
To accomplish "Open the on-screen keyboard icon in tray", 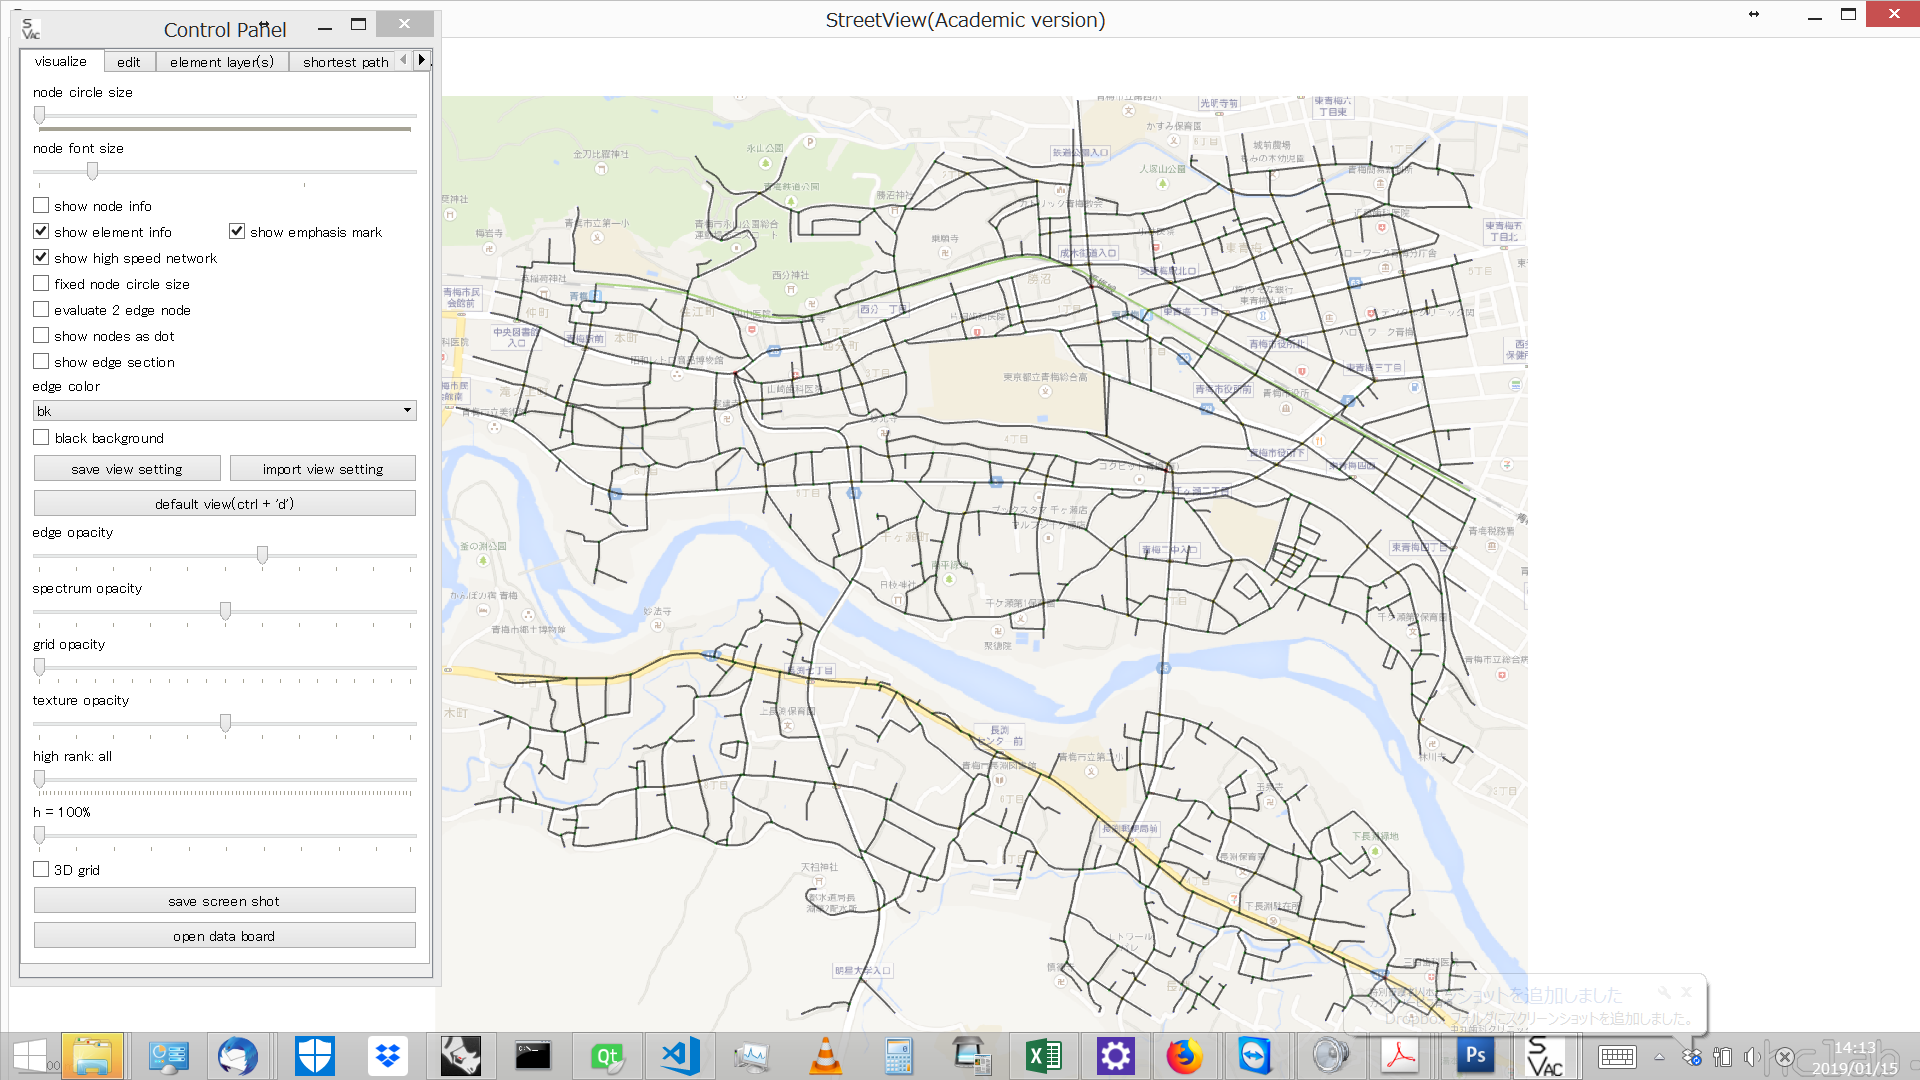I will click(x=1617, y=1057).
